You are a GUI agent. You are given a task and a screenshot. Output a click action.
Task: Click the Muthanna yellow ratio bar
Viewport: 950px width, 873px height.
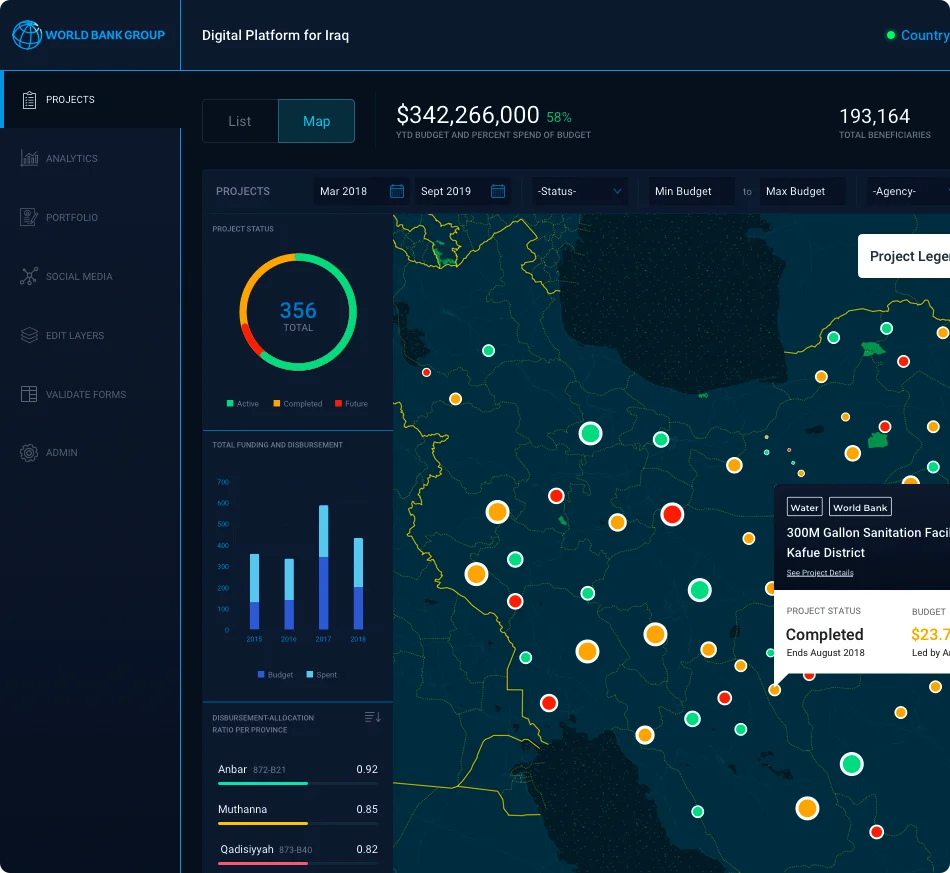(x=263, y=823)
